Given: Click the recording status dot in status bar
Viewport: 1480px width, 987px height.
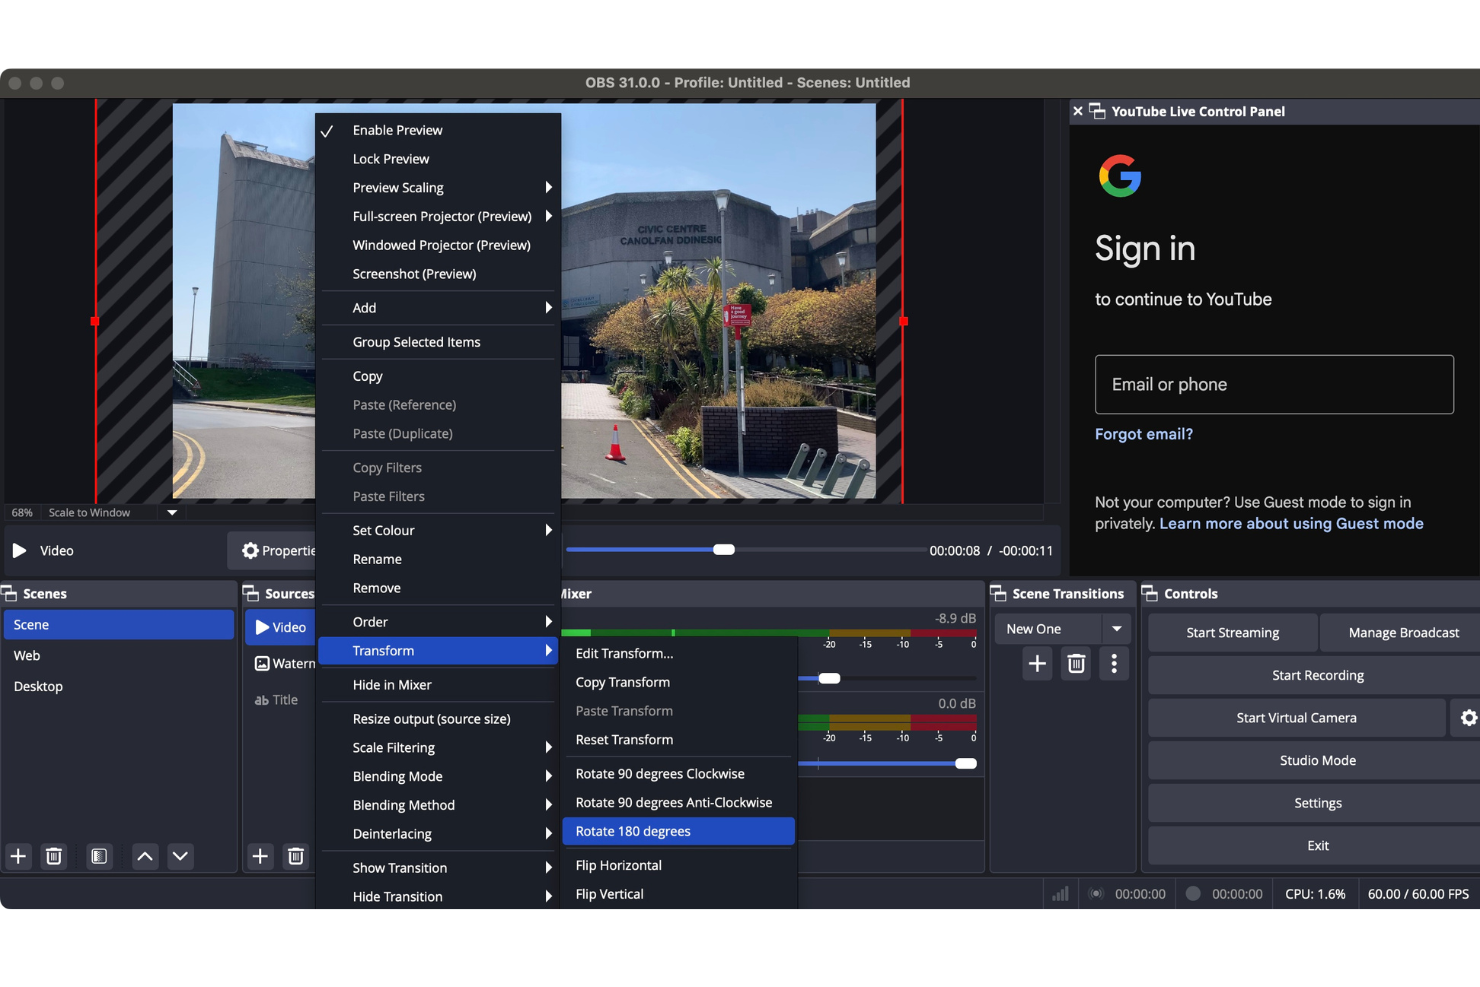Looking at the screenshot, I should (1193, 894).
